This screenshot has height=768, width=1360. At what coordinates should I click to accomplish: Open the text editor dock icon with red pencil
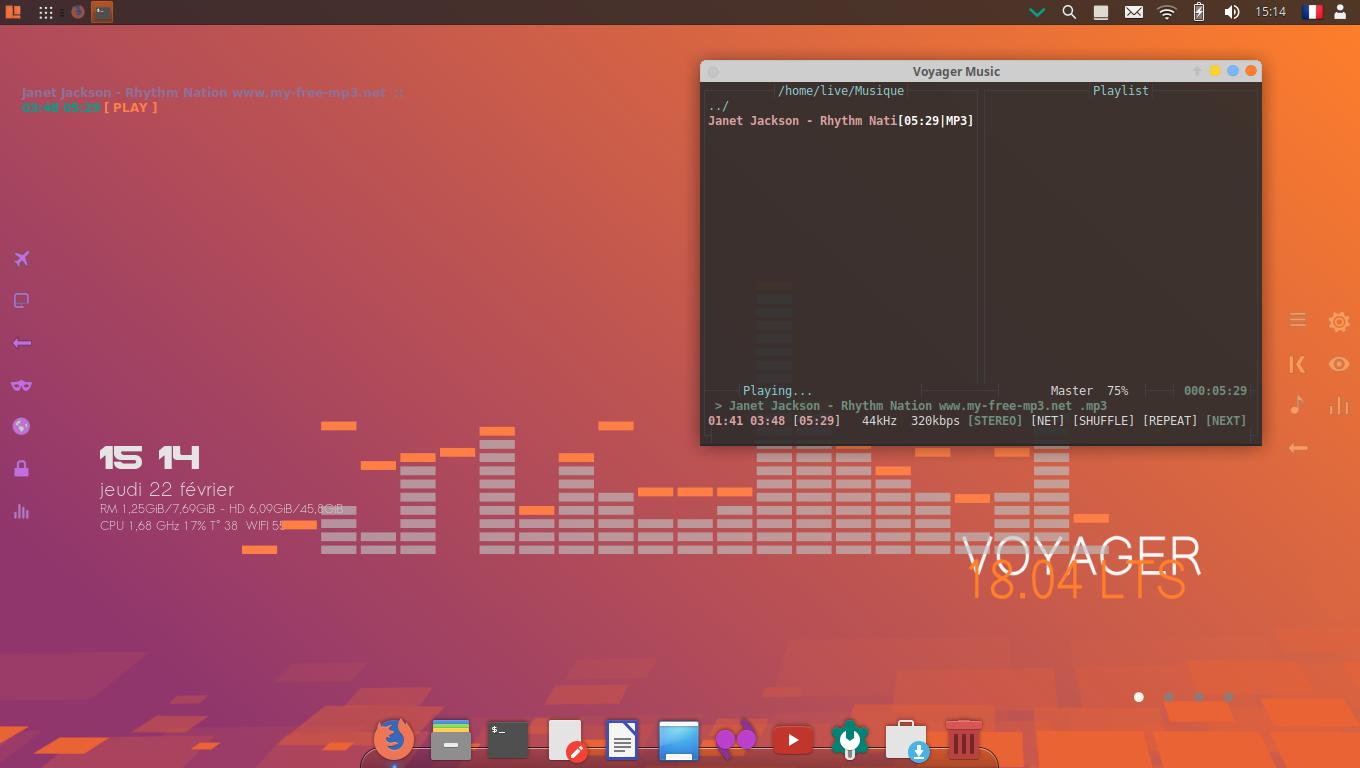coord(566,741)
